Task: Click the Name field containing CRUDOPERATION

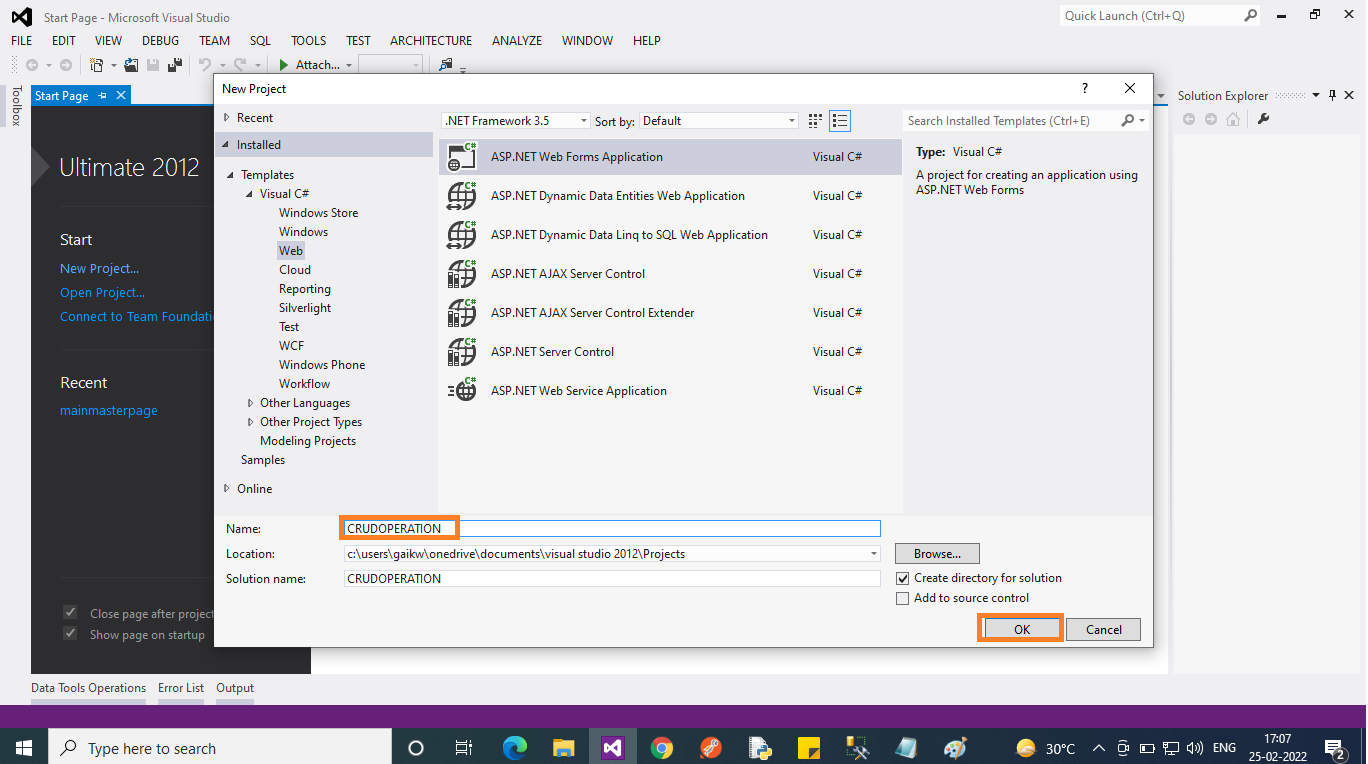Action: [x=612, y=528]
